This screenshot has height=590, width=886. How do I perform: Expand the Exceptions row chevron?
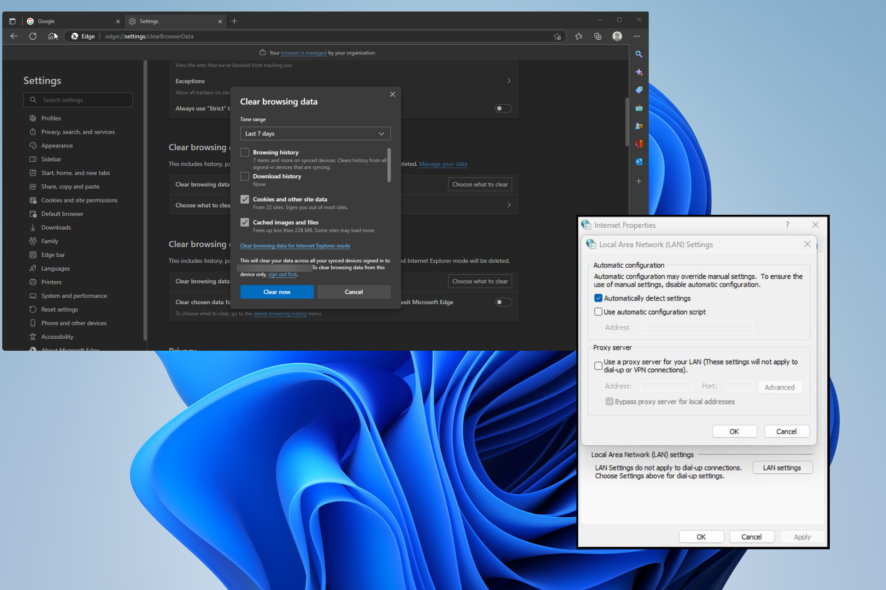pyautogui.click(x=508, y=81)
